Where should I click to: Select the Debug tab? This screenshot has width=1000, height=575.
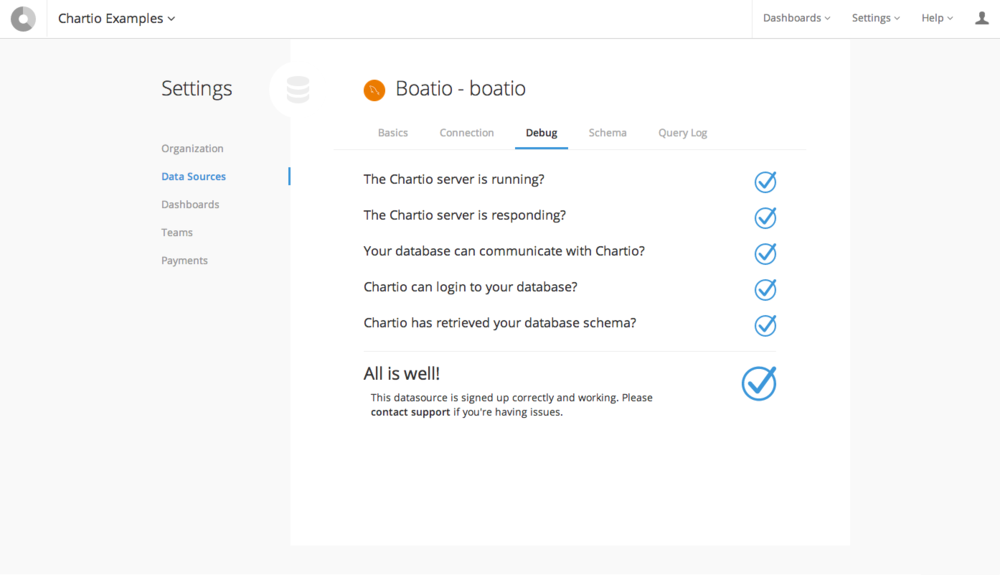[x=541, y=133]
